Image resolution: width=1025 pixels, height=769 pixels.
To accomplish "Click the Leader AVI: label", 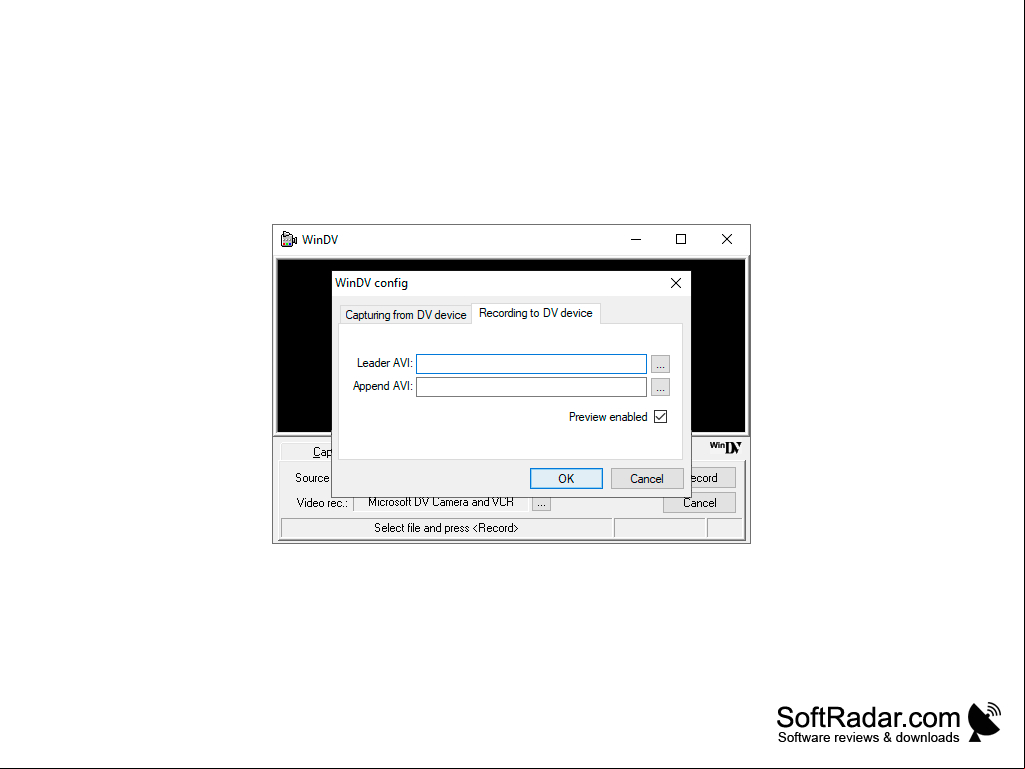I will pos(384,363).
